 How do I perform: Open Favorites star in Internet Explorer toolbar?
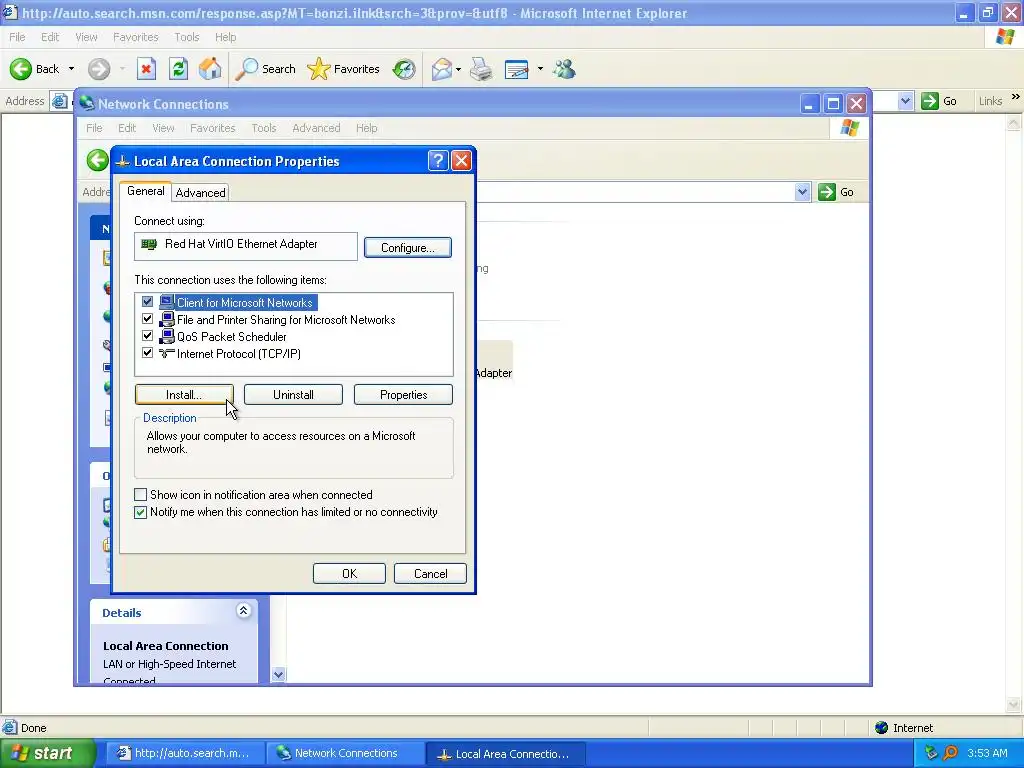pyautogui.click(x=343, y=69)
